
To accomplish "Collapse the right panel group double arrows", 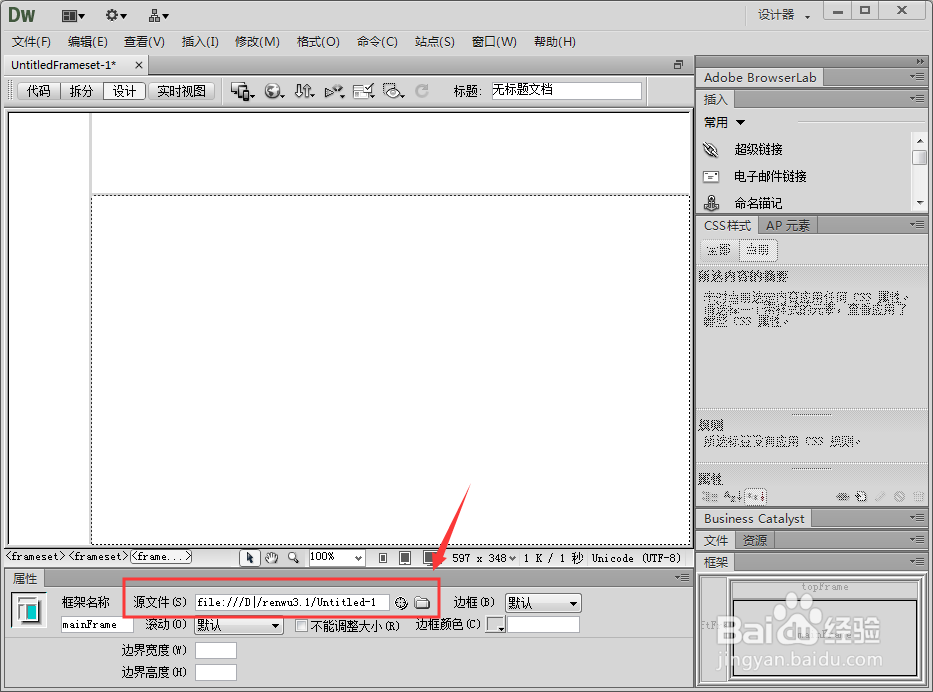I will (x=920, y=61).
